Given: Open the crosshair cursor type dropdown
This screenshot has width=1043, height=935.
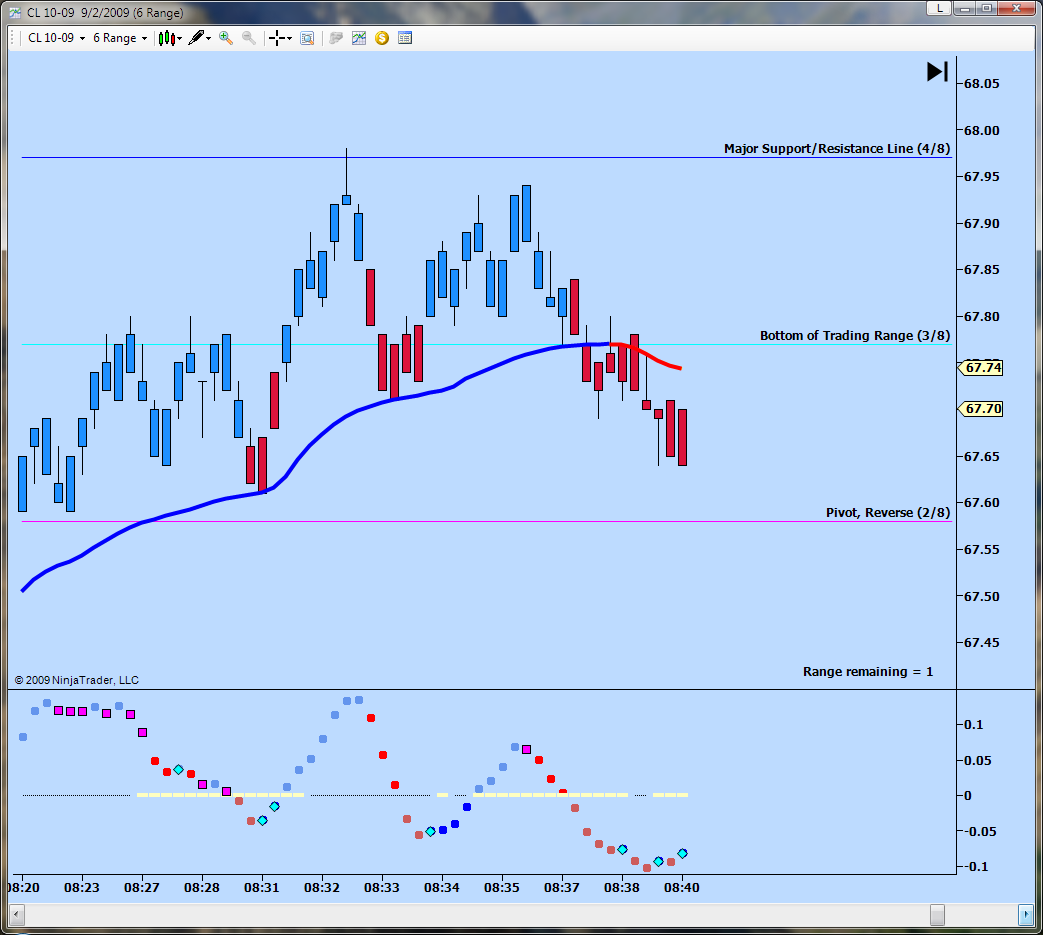Looking at the screenshot, I should (280, 38).
